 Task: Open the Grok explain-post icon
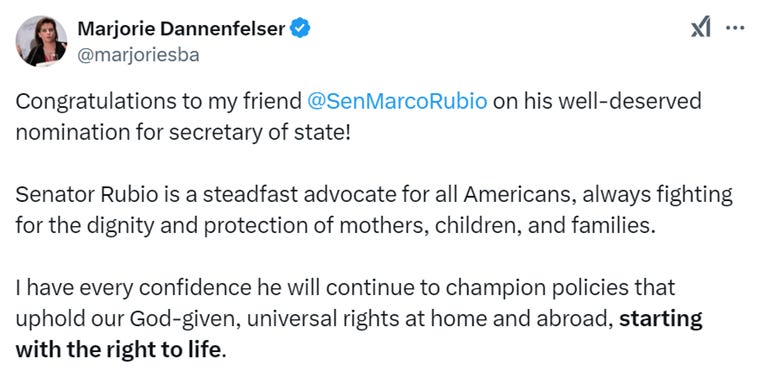pos(701,27)
